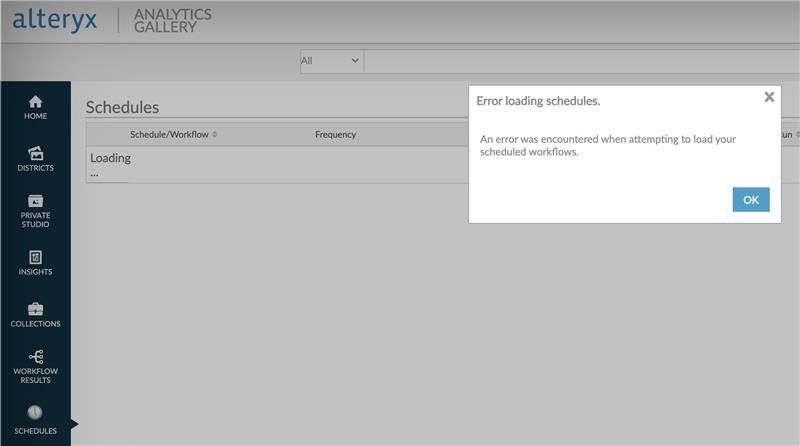Screen dimensions: 800x446
Task: Open the Insights section
Action: pos(35,263)
